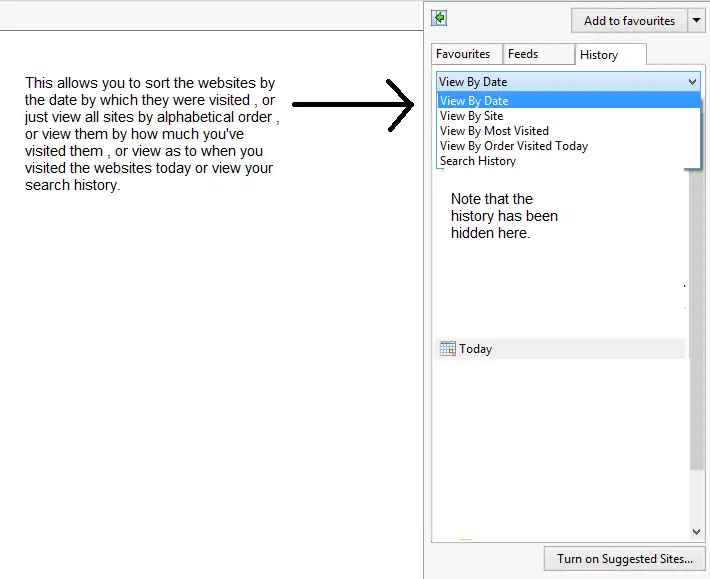Click the green arrow pin icon
Screen dimensions: 710x579
click(439, 18)
